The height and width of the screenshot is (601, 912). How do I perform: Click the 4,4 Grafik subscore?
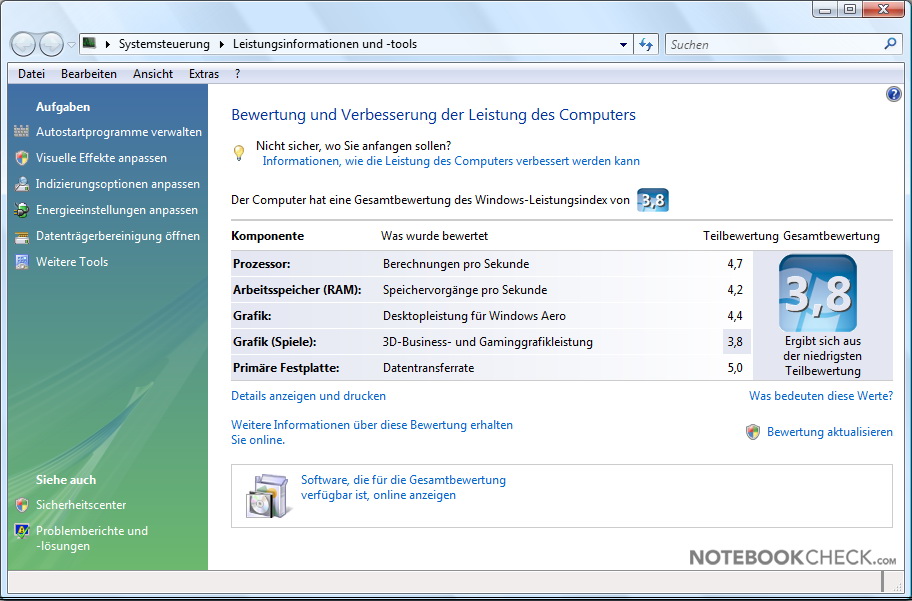[735, 316]
